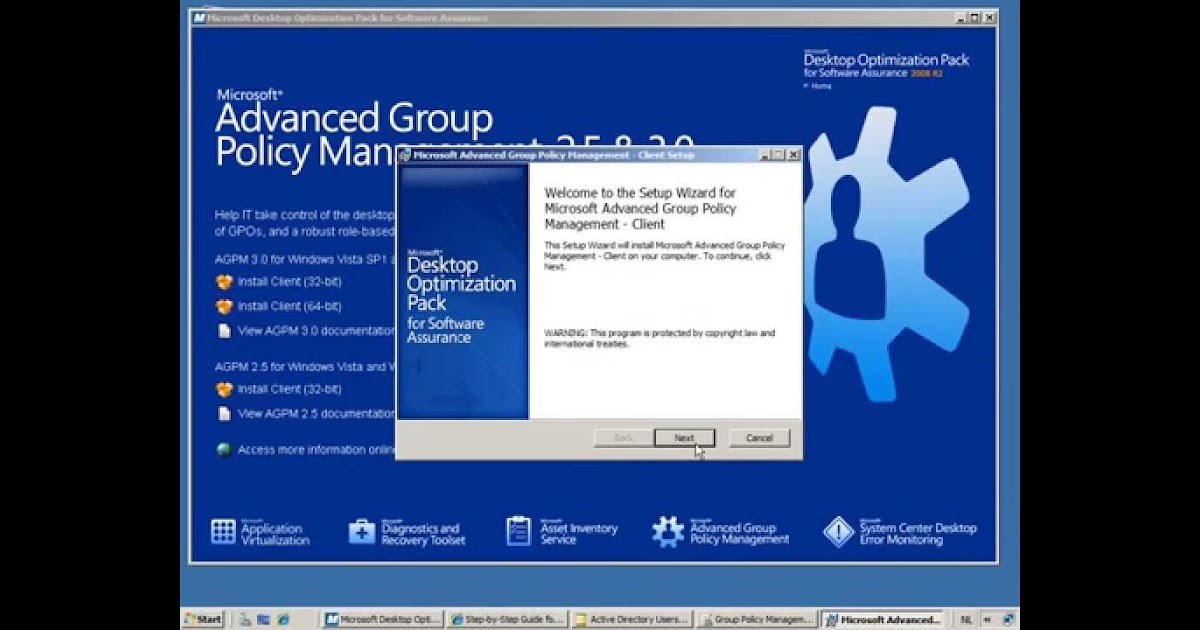The width and height of the screenshot is (1200, 630).
Task: Open the View AGPM 3.0 documentation link
Action: [x=306, y=330]
